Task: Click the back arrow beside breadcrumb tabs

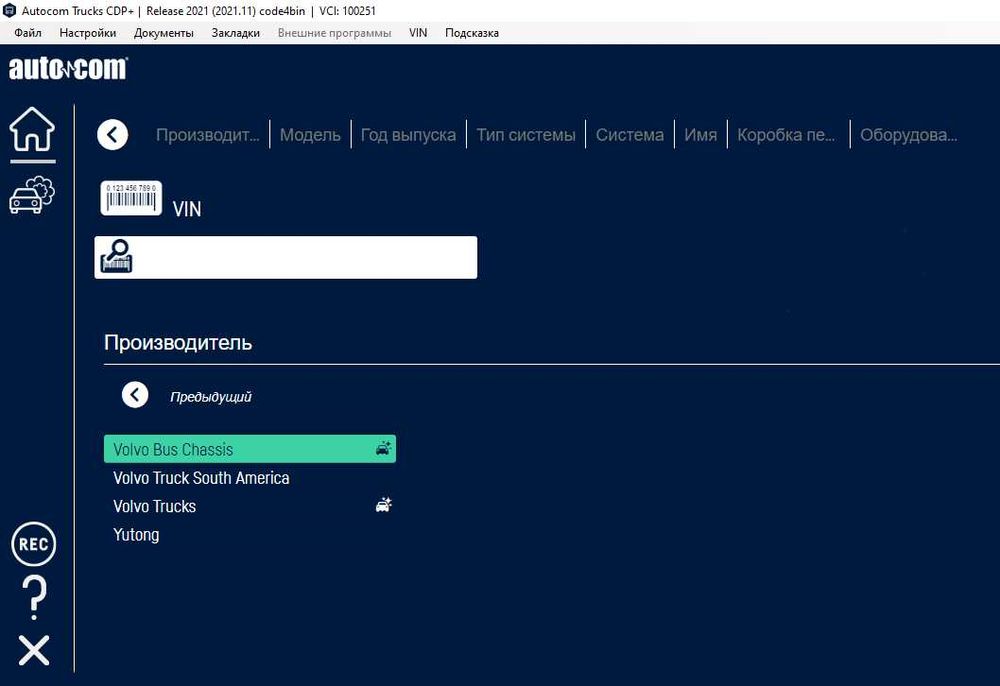Action: (x=113, y=135)
